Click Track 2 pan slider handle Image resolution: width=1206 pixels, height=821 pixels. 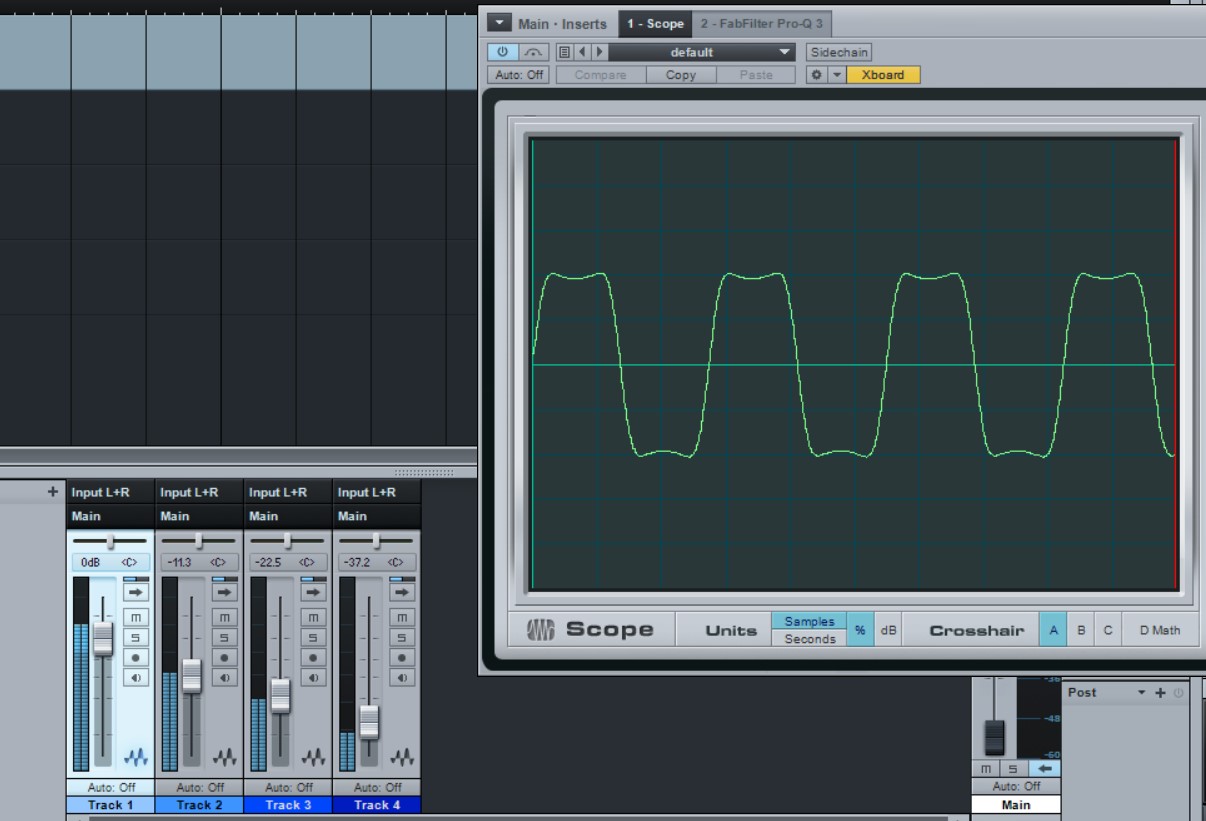199,540
